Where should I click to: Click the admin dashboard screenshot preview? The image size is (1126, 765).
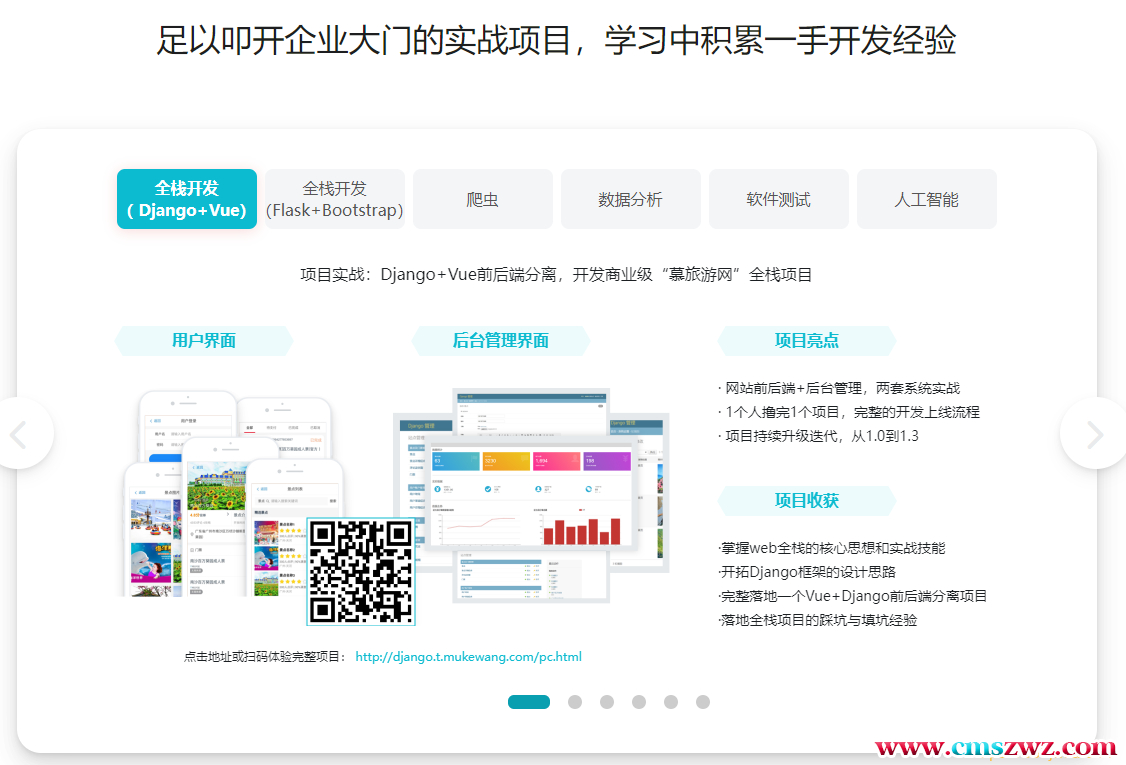(x=530, y=490)
